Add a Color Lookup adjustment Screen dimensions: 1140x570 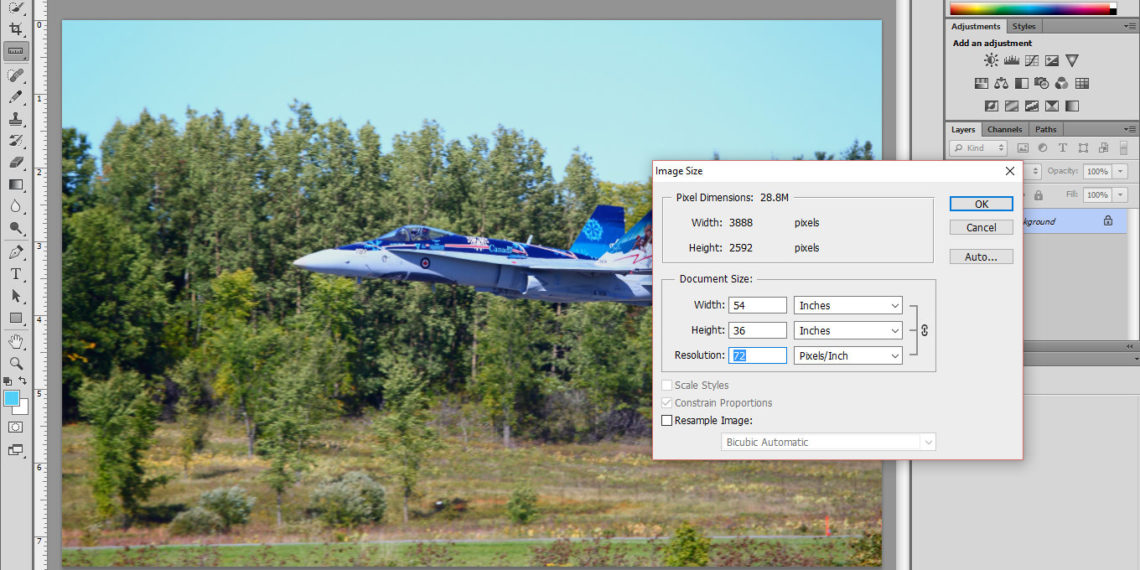(x=1082, y=83)
